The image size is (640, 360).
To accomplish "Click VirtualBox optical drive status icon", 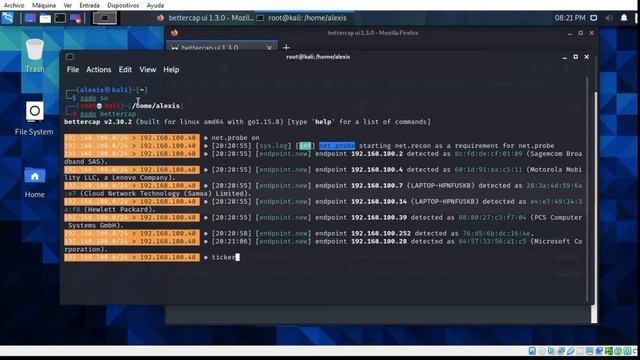I will pyautogui.click(x=542, y=351).
